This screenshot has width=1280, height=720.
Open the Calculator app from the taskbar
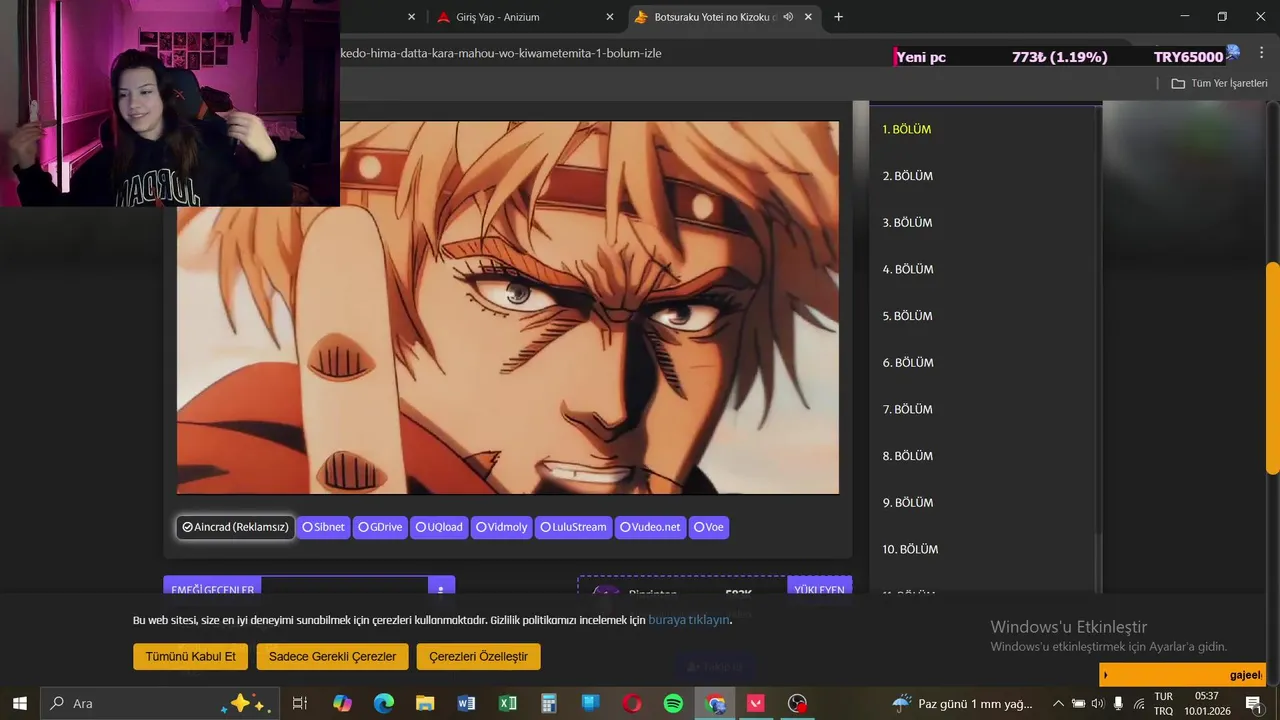[x=549, y=703]
